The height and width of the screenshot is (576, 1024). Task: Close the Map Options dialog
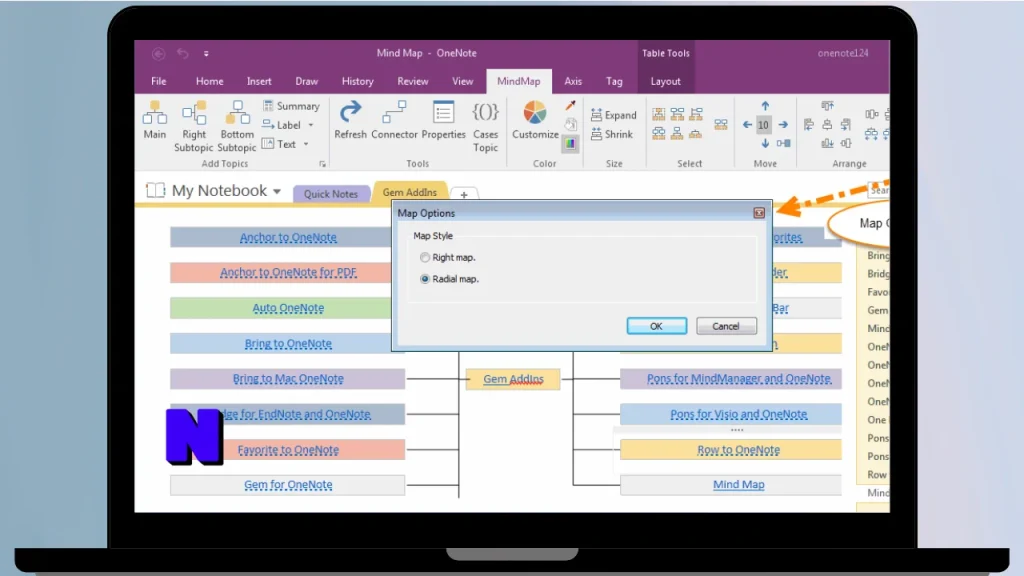[x=759, y=213]
